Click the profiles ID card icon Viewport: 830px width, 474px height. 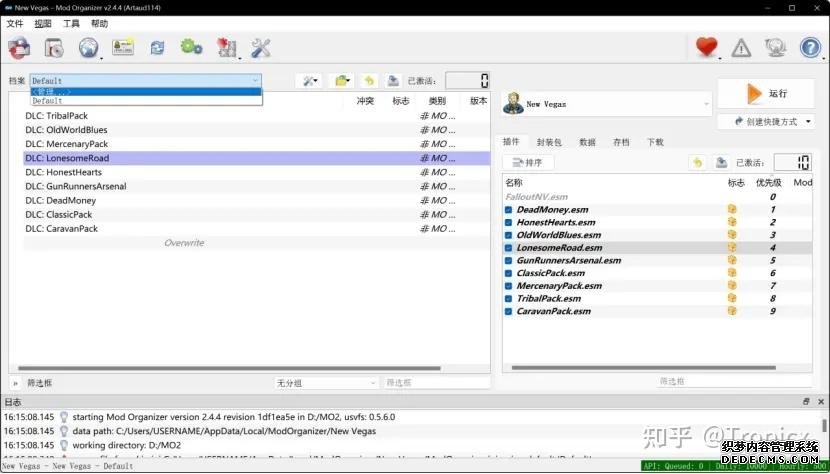[123, 47]
